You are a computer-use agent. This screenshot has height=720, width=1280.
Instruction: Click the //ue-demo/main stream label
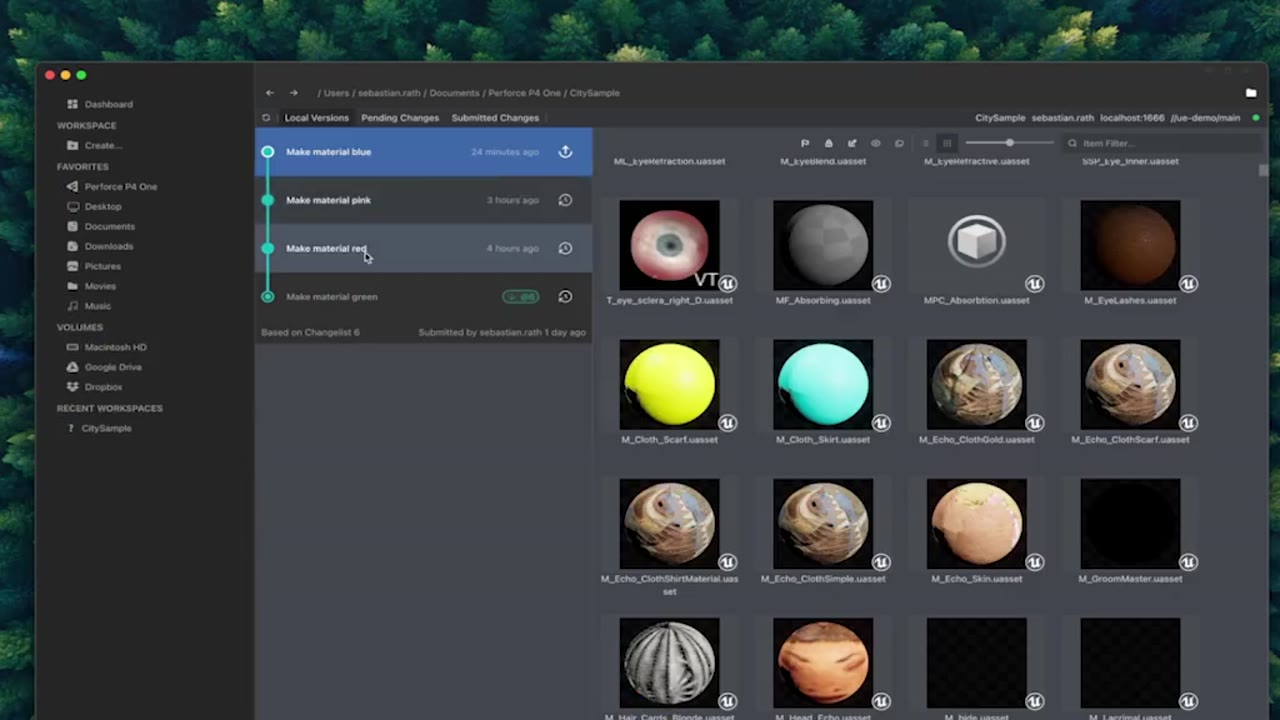point(1205,118)
